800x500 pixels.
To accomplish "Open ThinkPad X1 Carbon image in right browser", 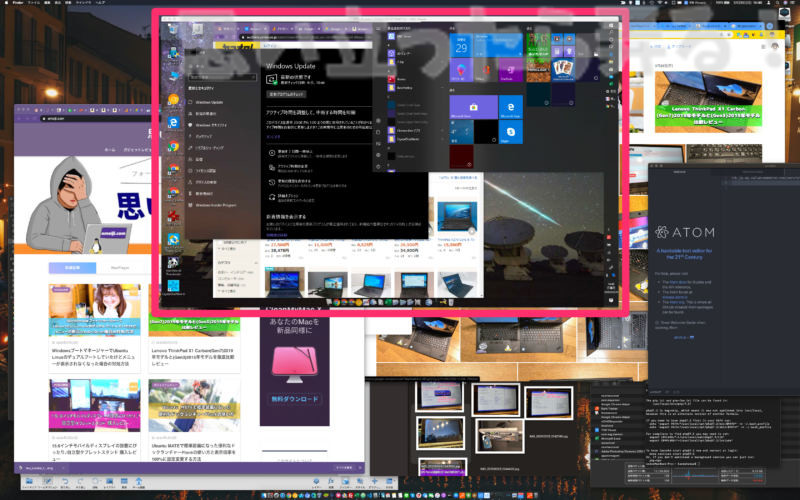I will tap(708, 102).
